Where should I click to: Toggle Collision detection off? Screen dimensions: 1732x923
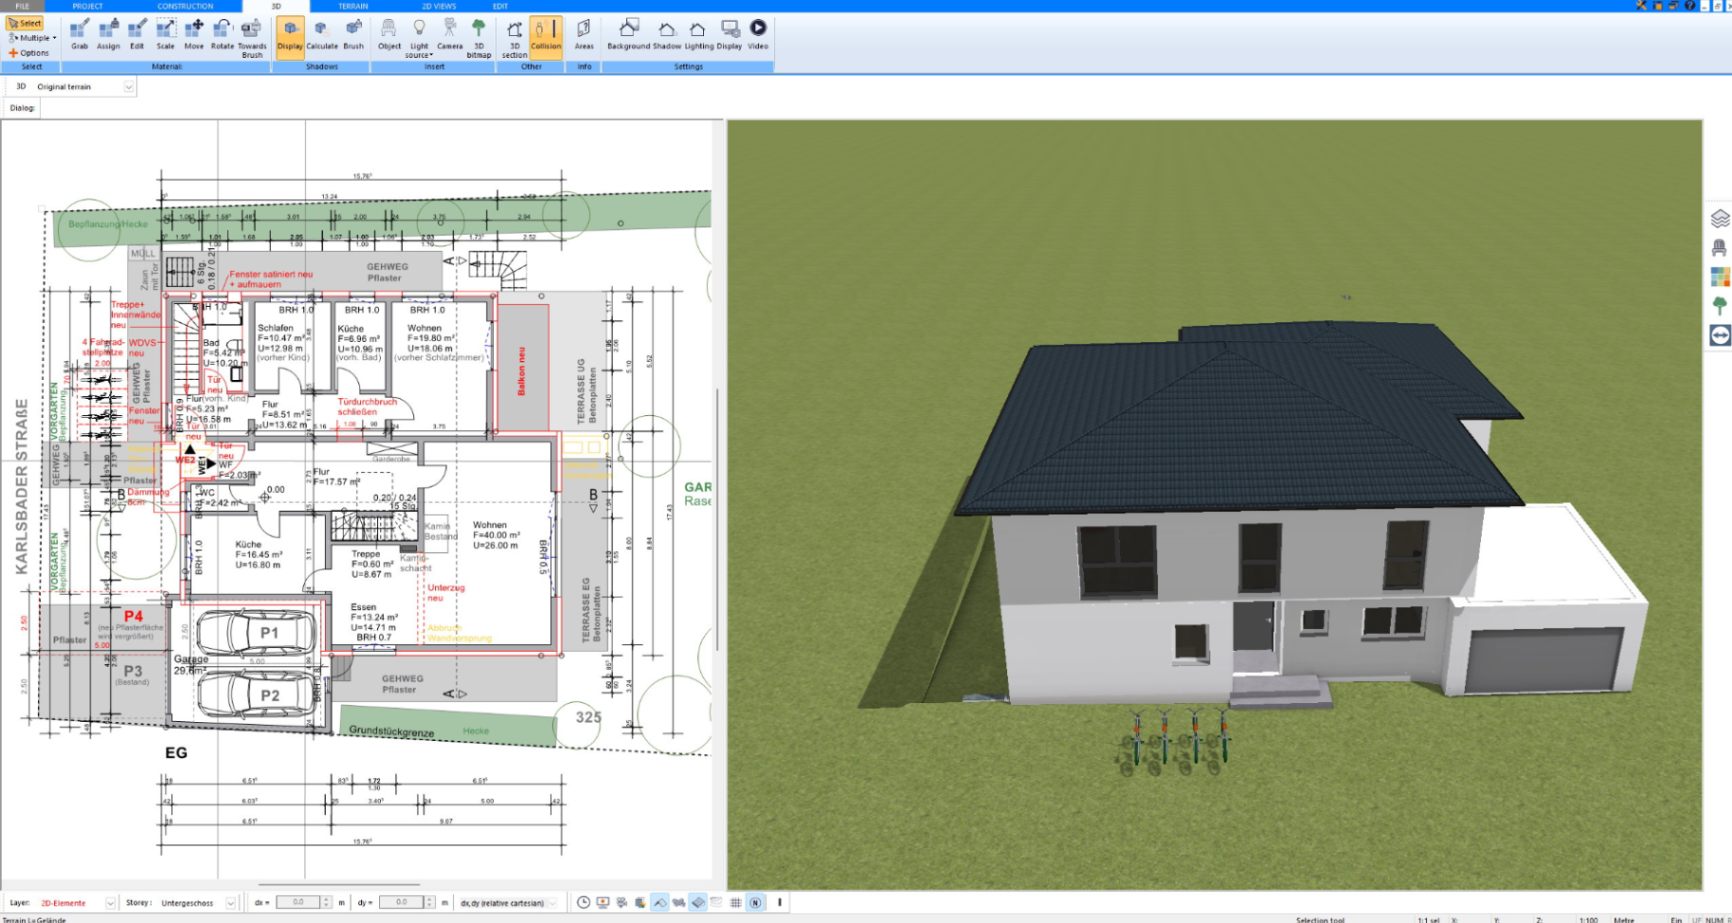pos(546,36)
